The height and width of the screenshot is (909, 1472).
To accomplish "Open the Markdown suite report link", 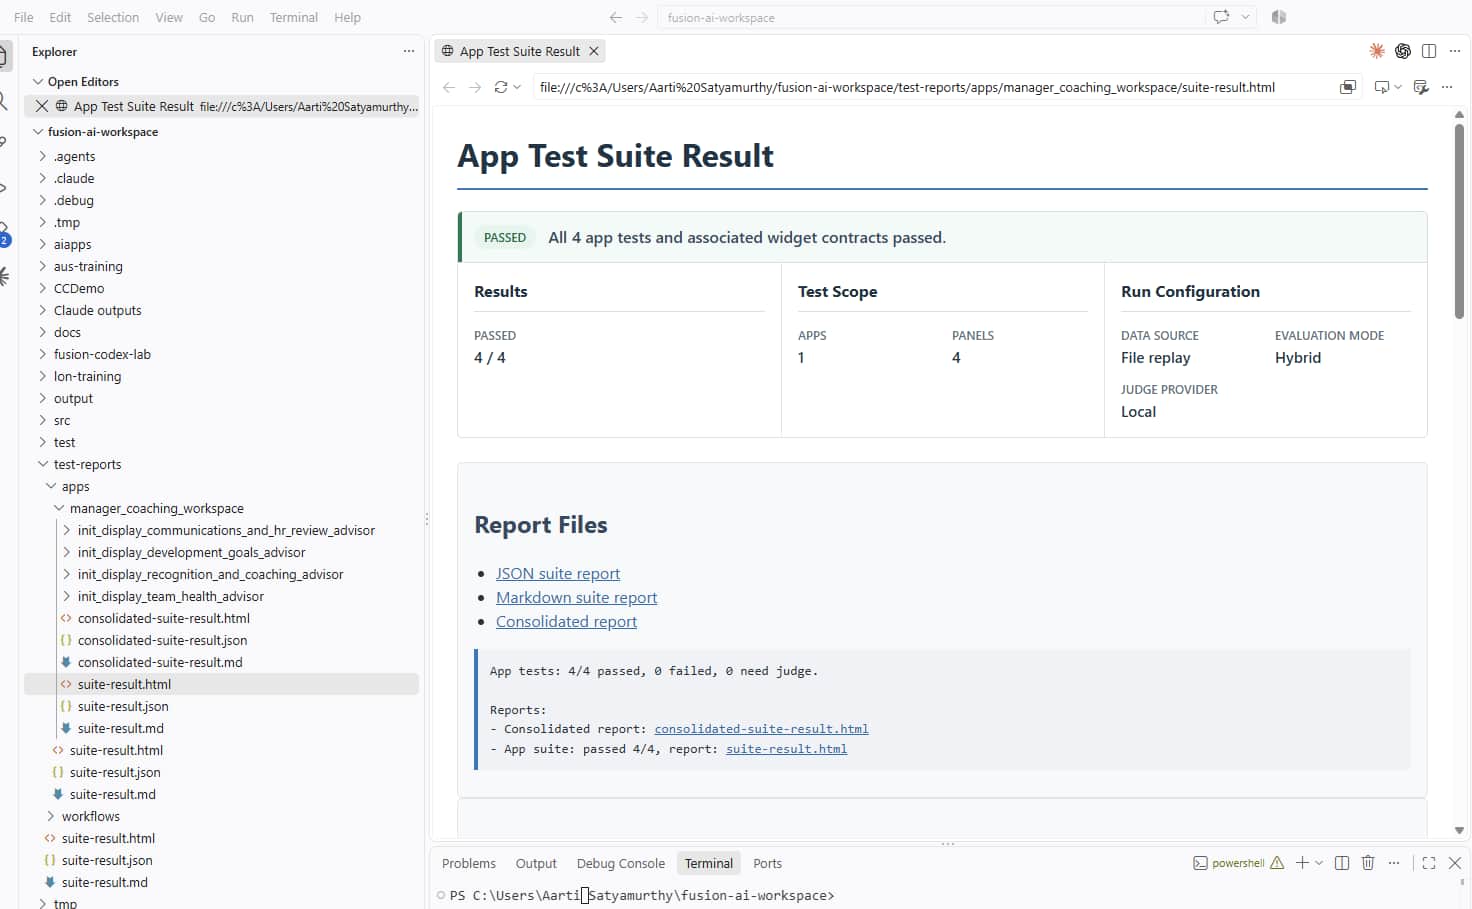I will [576, 597].
